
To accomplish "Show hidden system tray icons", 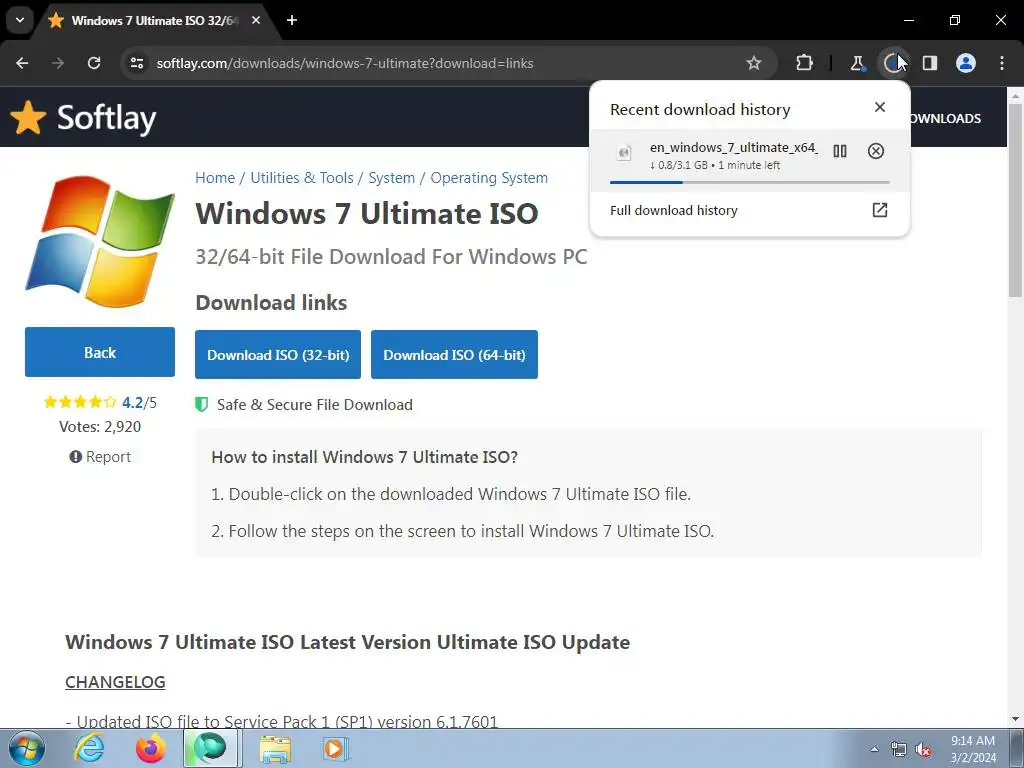I will [x=874, y=749].
